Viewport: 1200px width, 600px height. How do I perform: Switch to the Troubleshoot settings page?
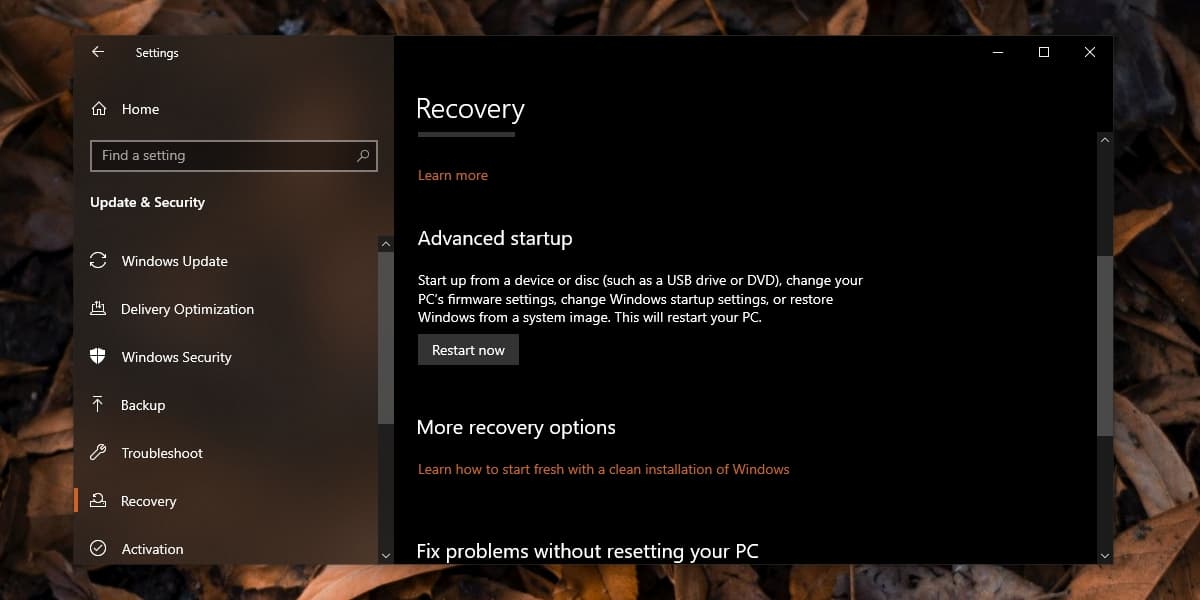pos(160,453)
